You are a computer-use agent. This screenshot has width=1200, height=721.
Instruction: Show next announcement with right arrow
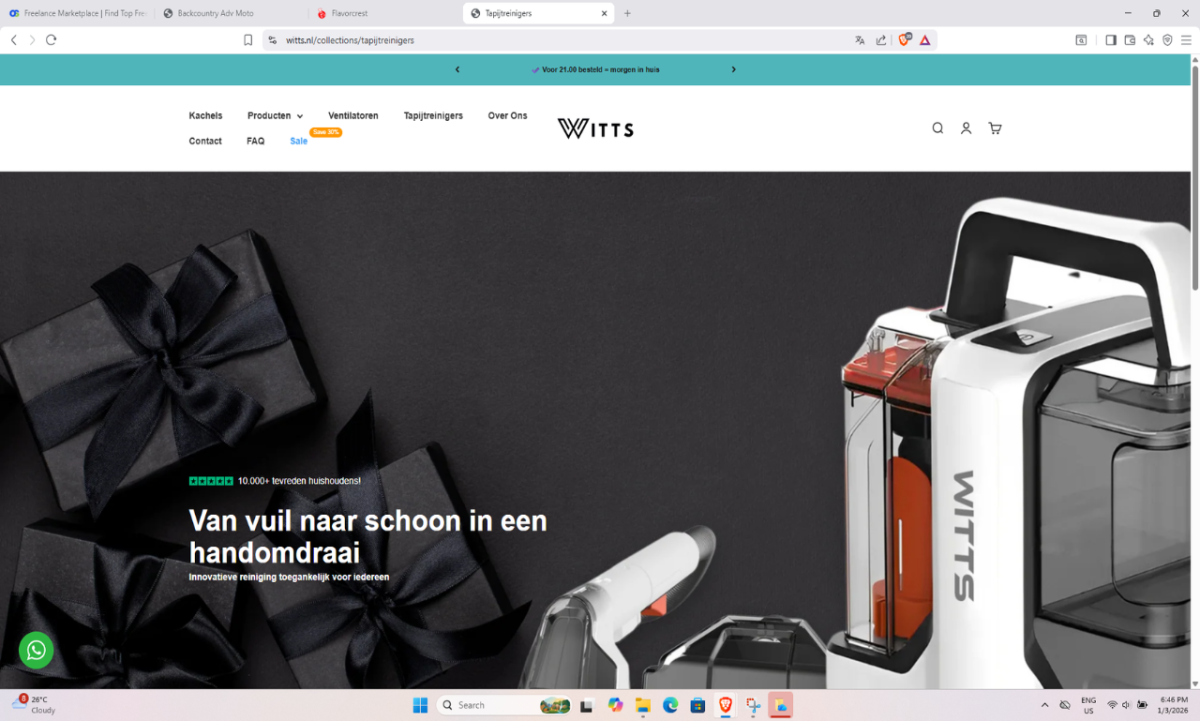(x=733, y=70)
